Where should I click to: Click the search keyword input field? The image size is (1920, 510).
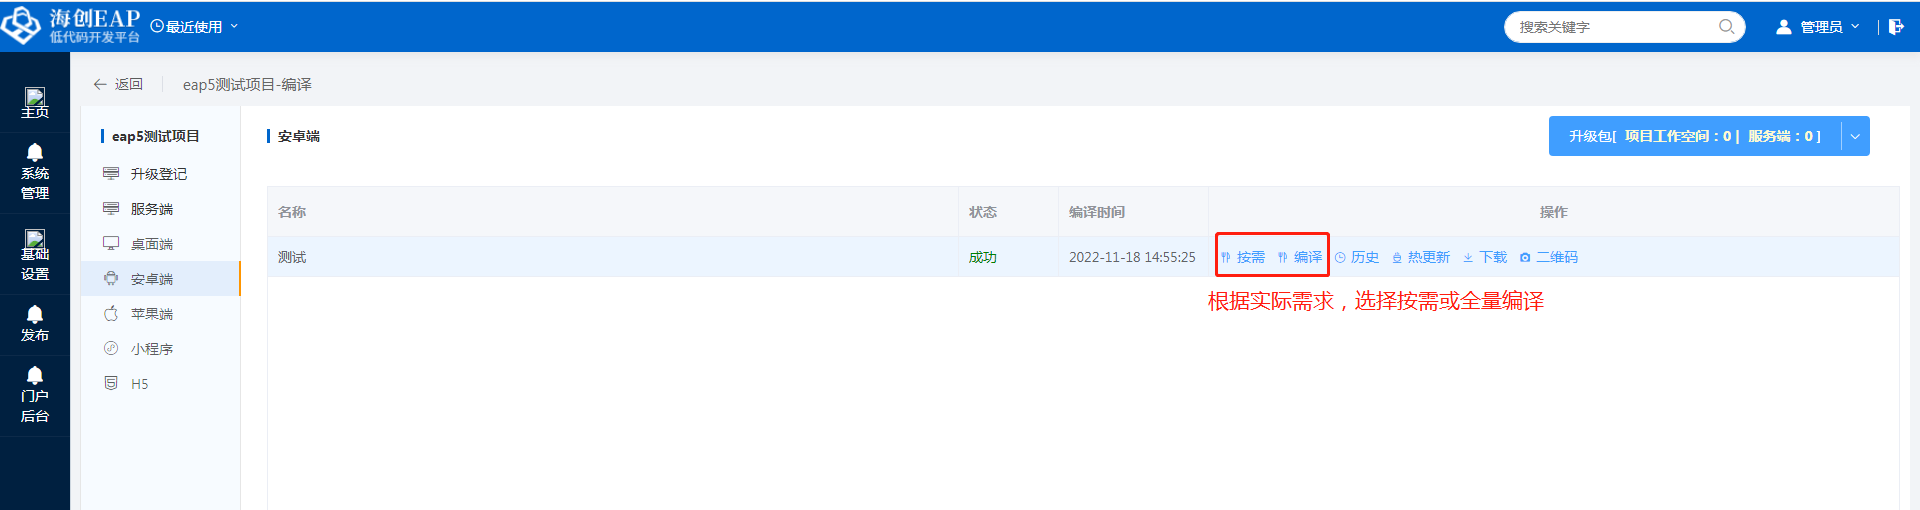1610,27
